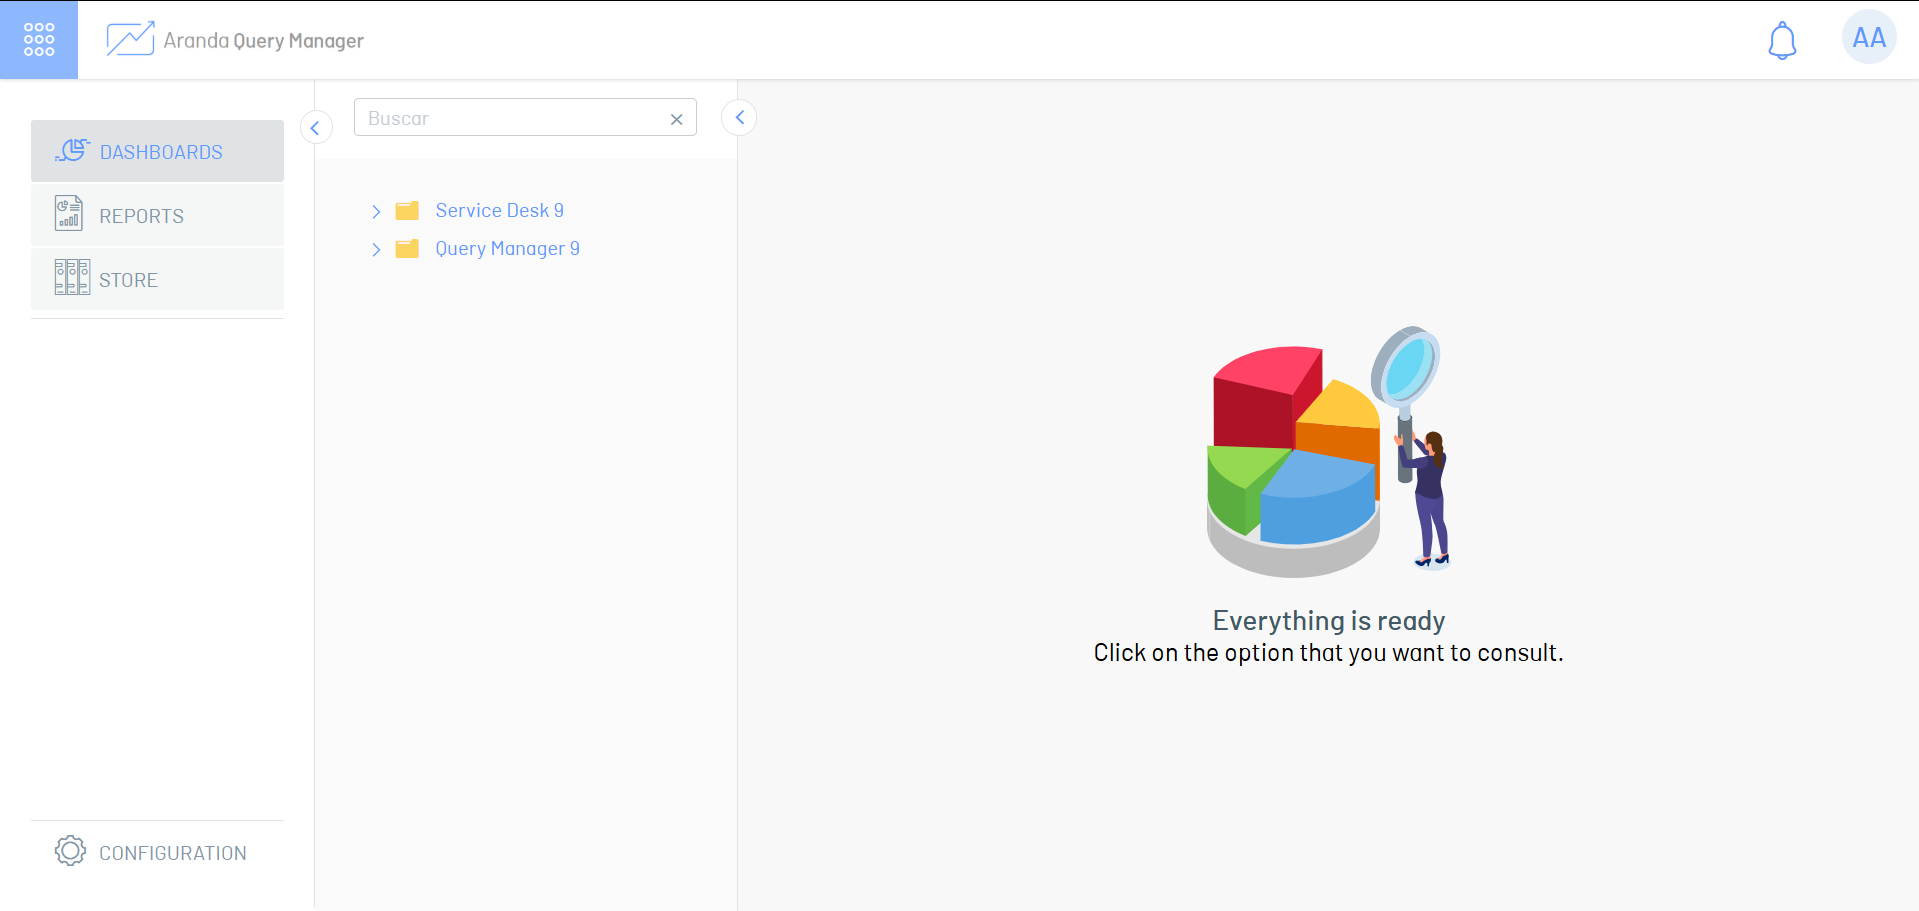Collapse the left navigation sidebar
Viewport: 1919px width, 911px height.
(316, 127)
